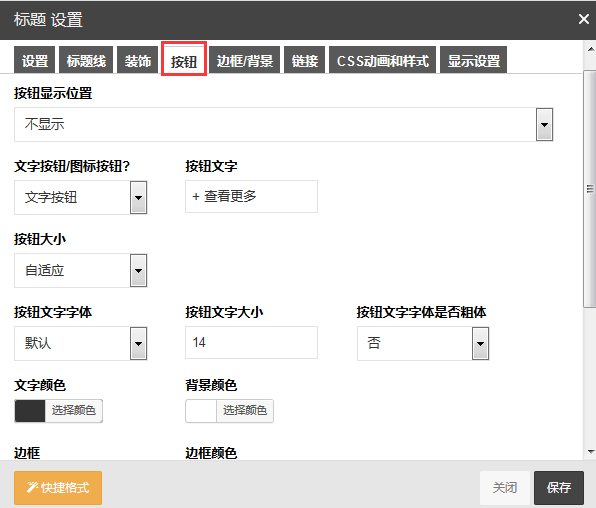Screen dimensions: 596x508
Task: Click 保存 to save settings
Action: coord(559,487)
